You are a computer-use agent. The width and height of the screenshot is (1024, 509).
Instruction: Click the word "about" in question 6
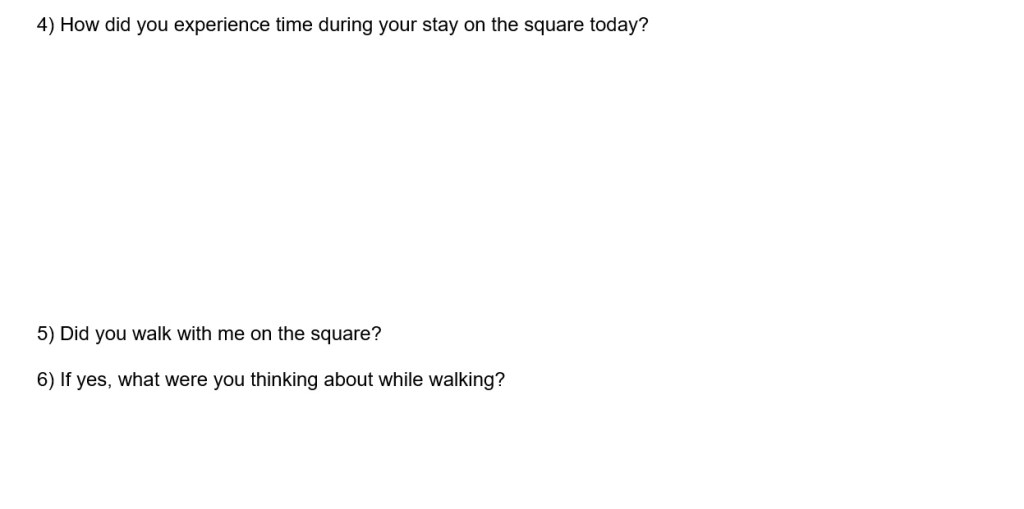tap(348, 380)
